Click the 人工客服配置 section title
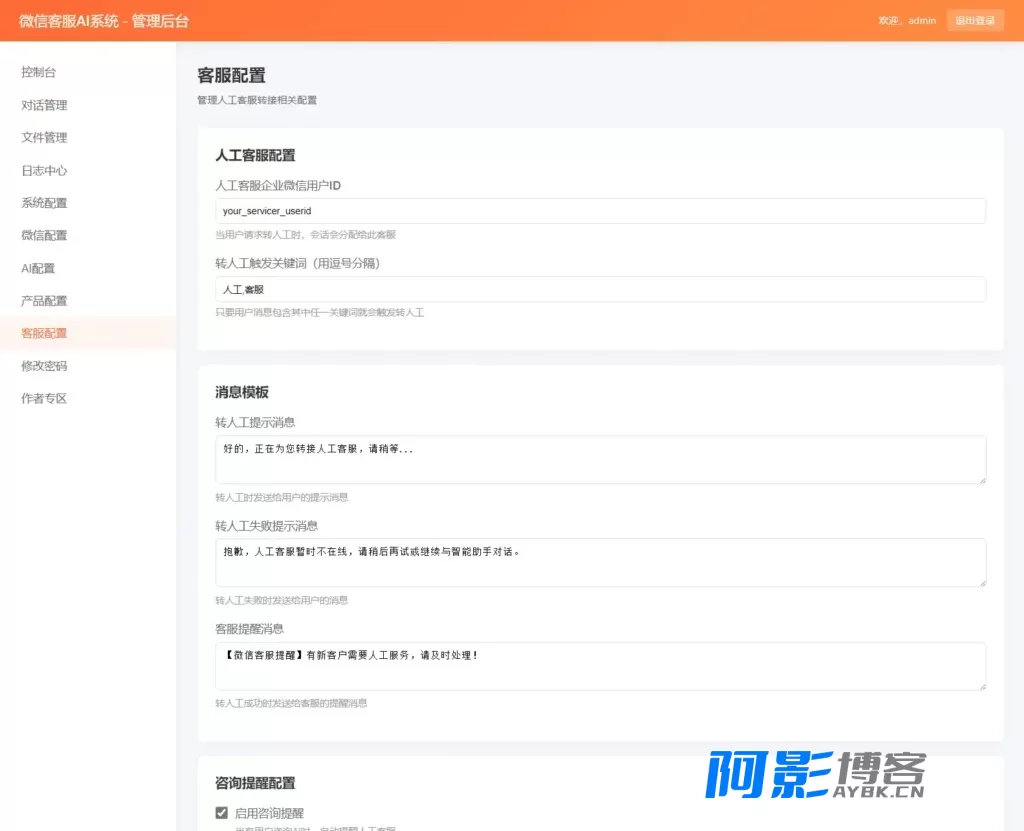 click(x=255, y=155)
